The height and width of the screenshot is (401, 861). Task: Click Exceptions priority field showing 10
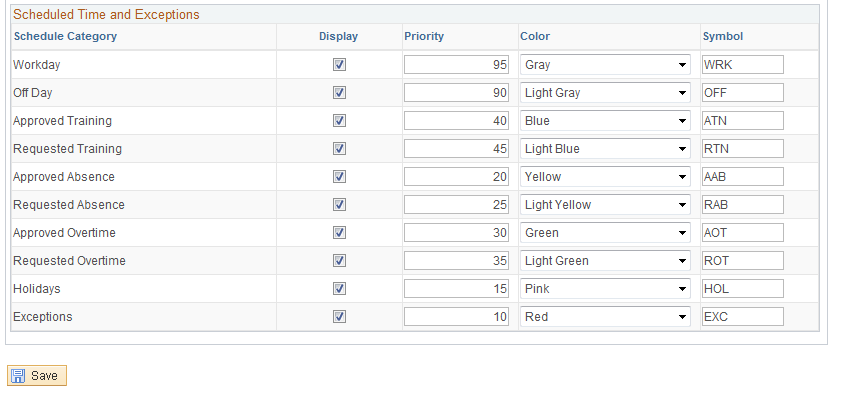point(456,317)
